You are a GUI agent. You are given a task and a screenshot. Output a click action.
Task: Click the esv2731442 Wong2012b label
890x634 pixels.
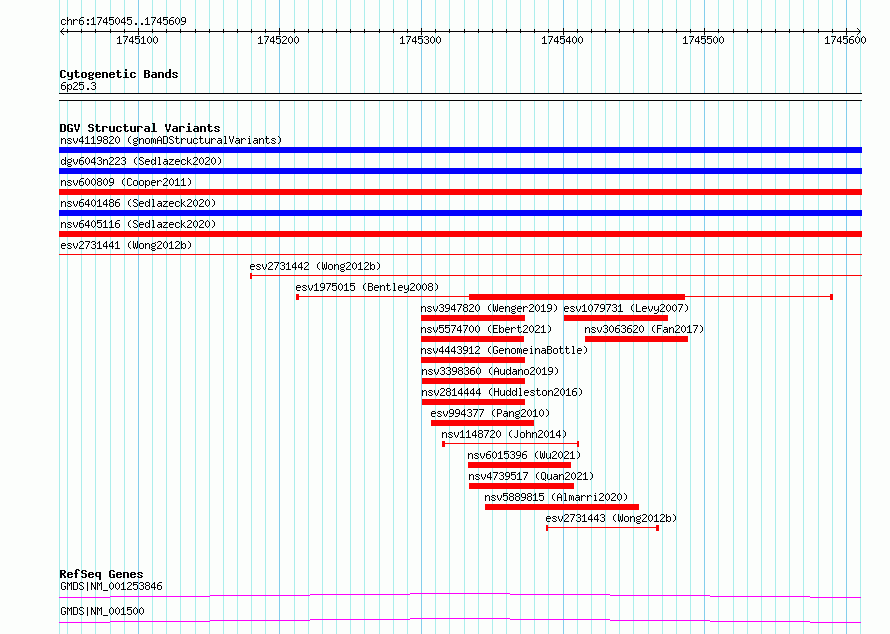tap(315, 266)
